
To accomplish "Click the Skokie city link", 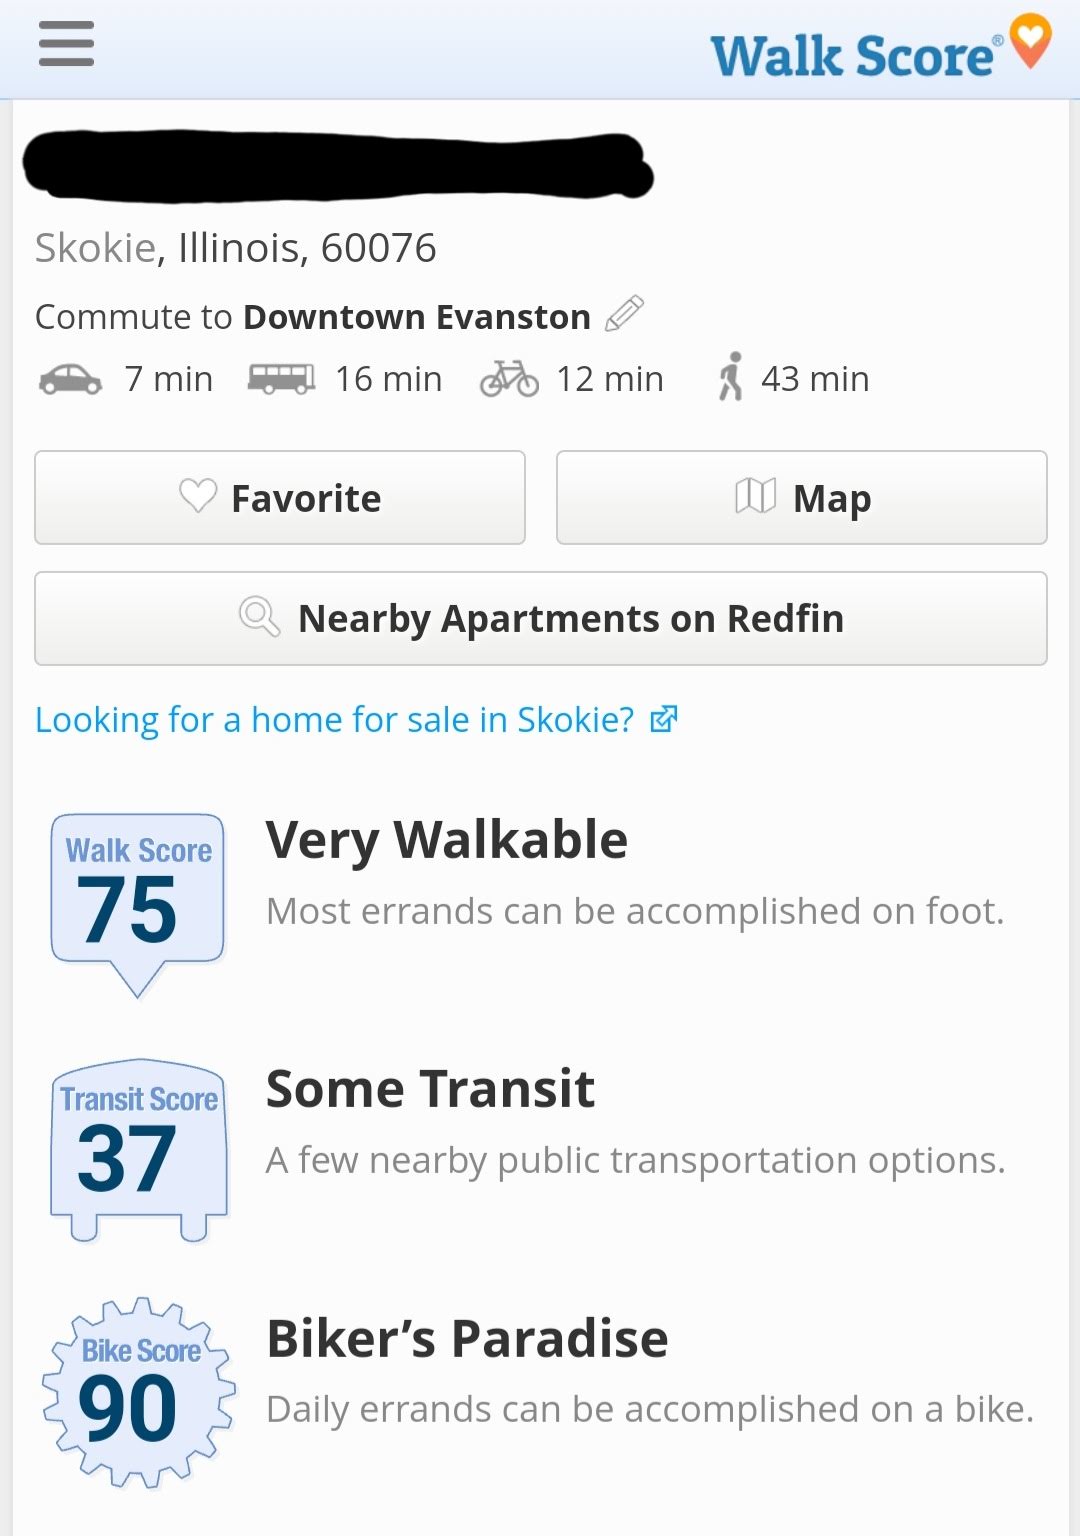I will (x=95, y=248).
